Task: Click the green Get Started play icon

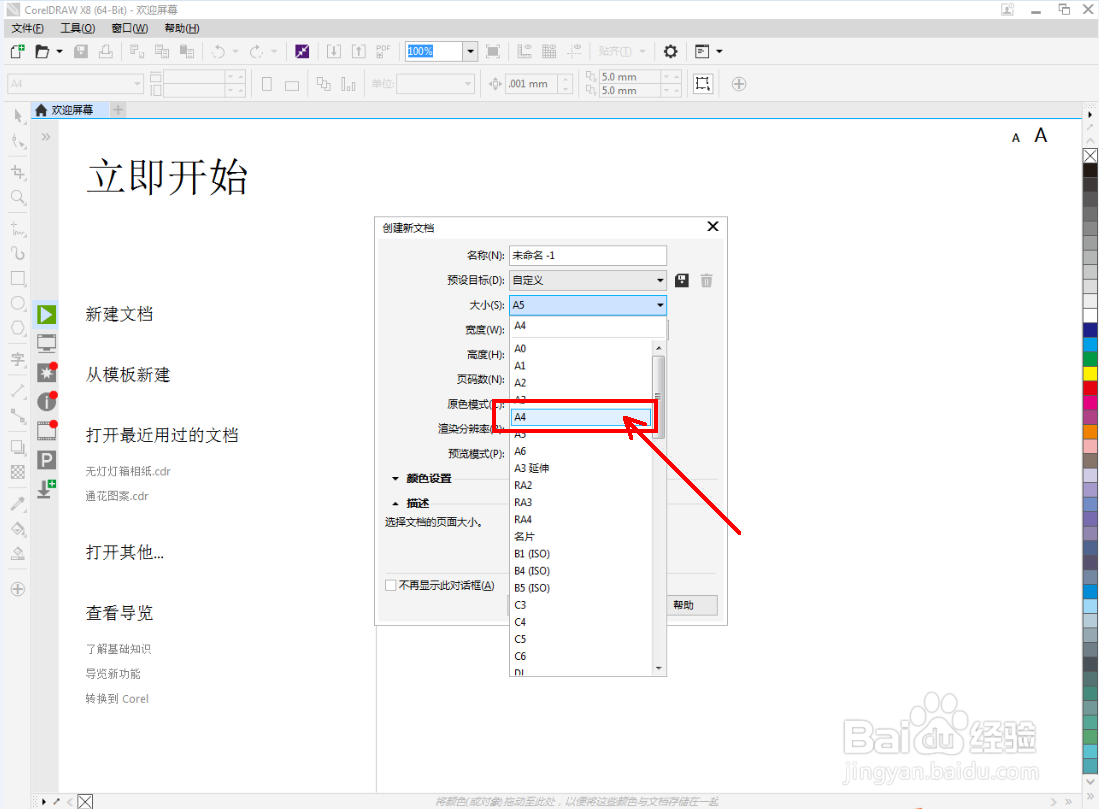Action: click(x=46, y=315)
